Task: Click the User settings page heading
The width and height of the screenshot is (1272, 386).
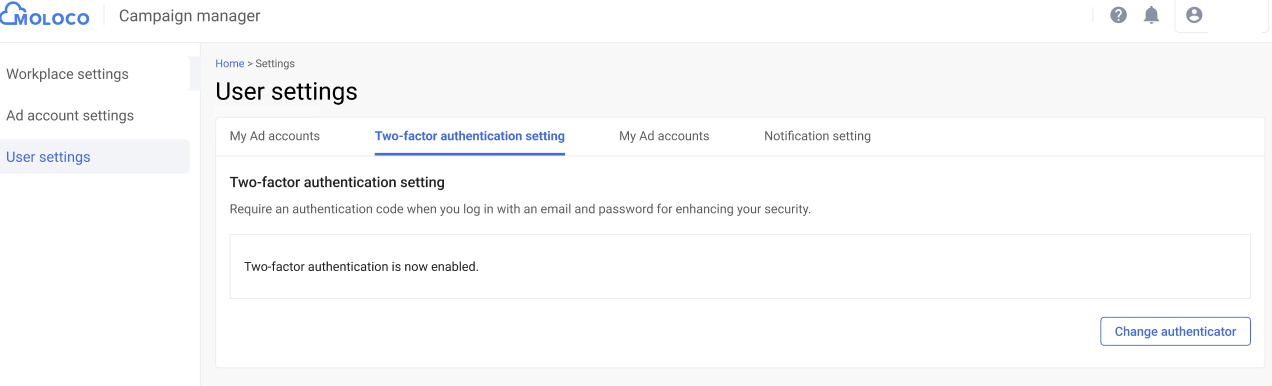Action: pos(286,92)
